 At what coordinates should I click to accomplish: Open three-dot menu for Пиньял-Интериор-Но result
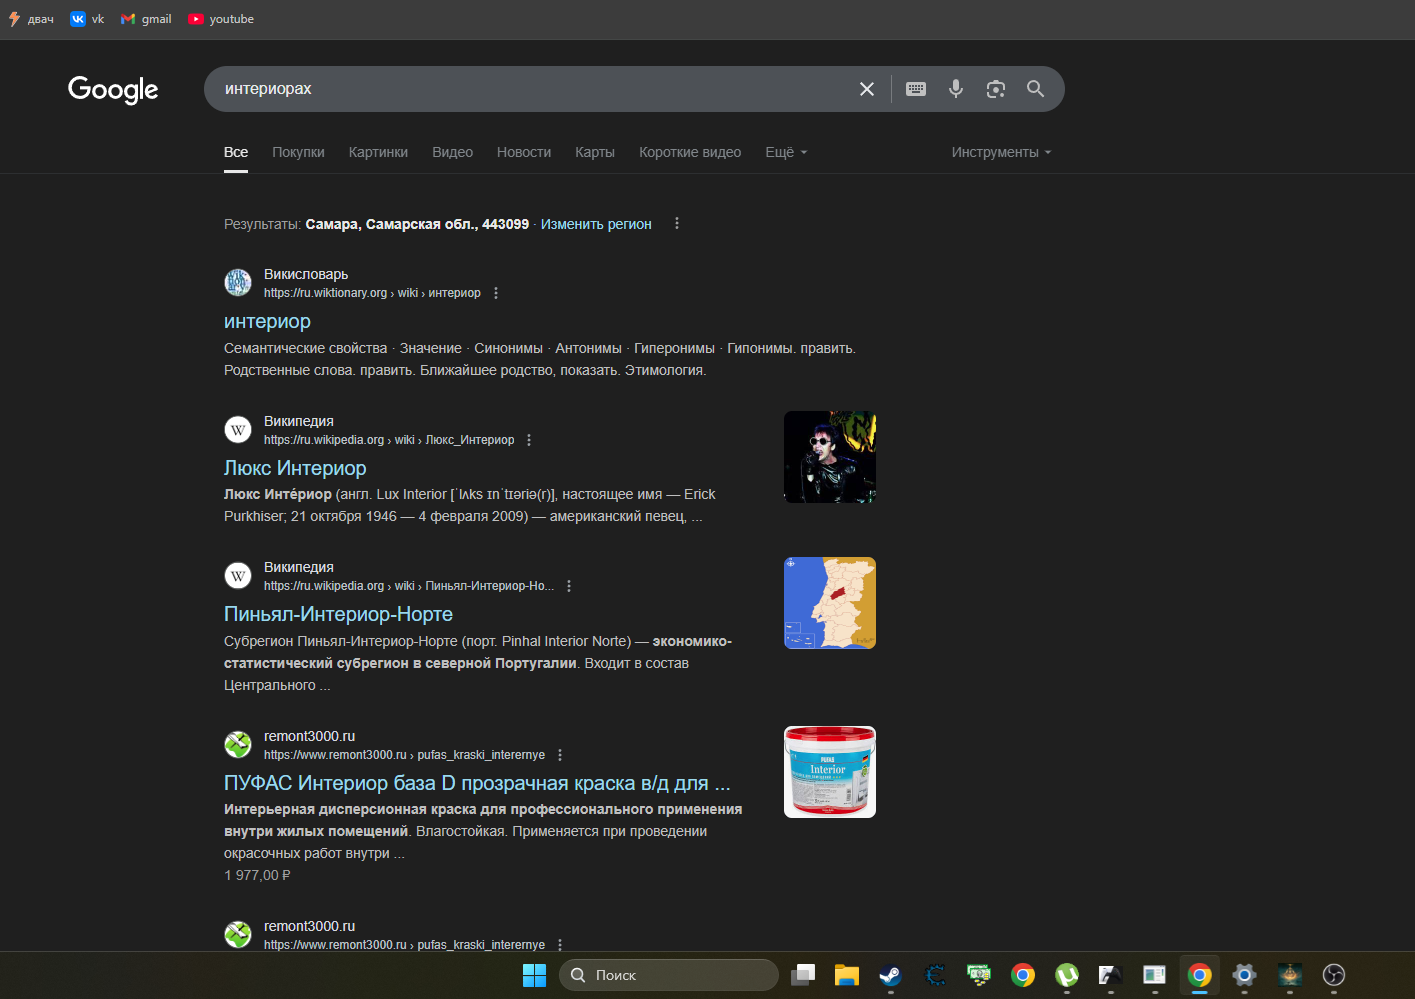coord(569,586)
